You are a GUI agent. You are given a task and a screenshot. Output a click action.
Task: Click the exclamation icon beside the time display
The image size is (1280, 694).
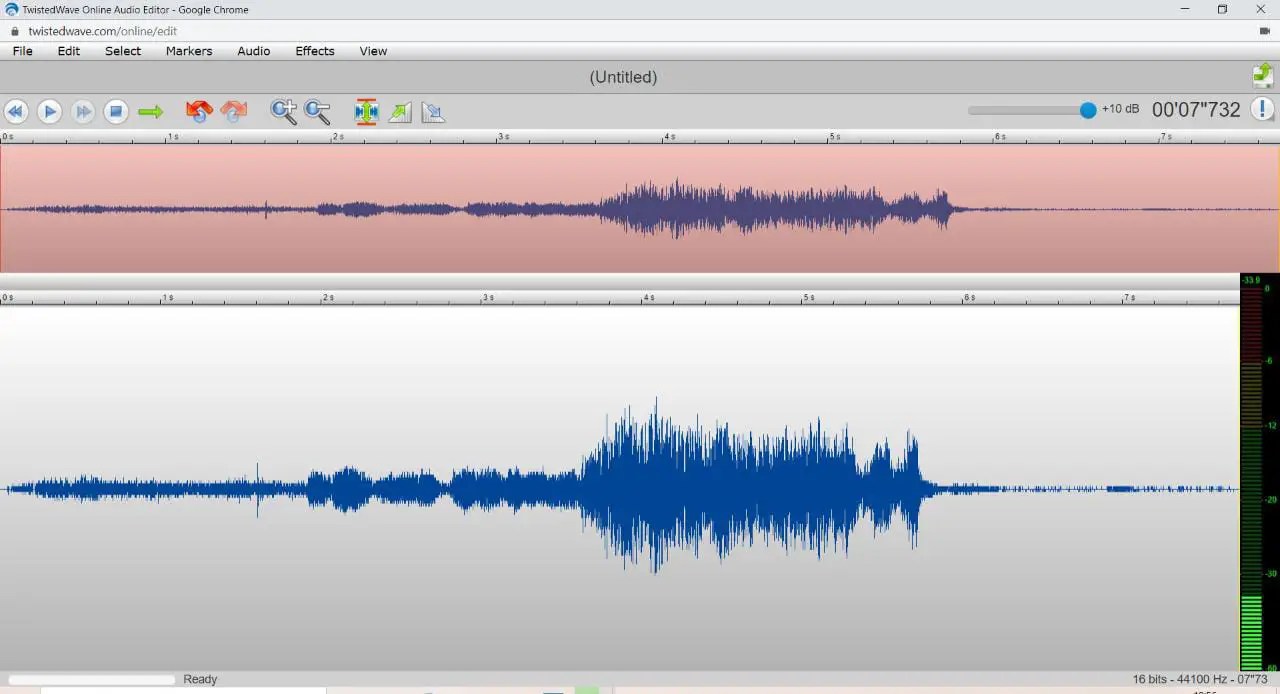tap(1262, 110)
